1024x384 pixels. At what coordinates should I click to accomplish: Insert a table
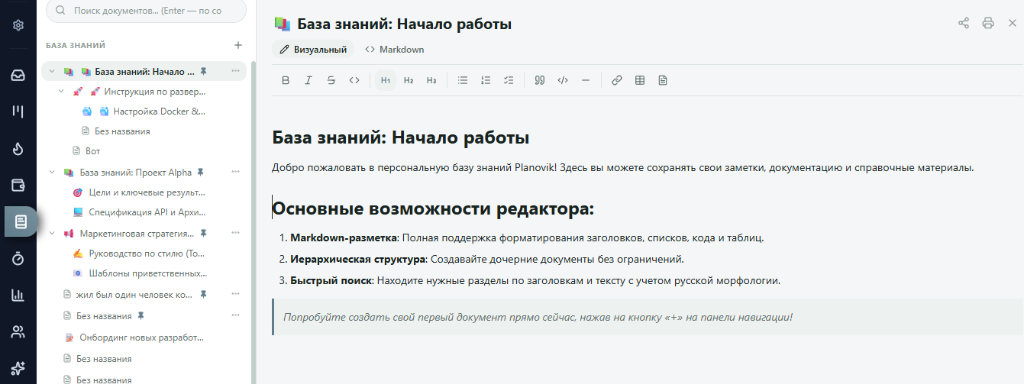[x=640, y=80]
